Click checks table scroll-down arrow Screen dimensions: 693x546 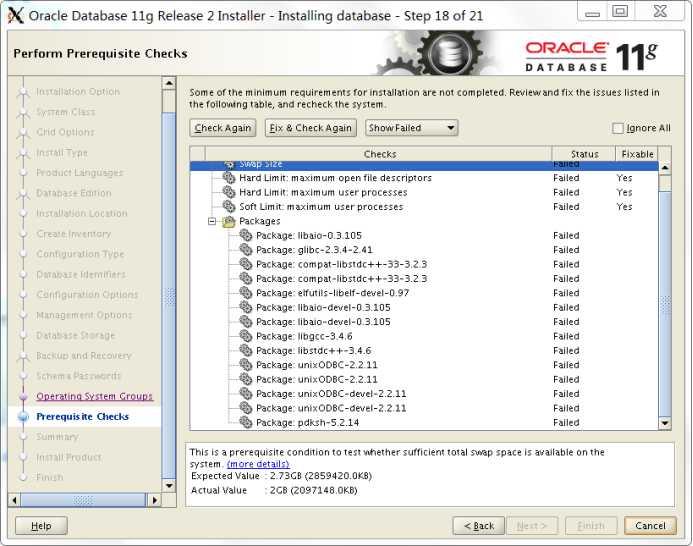tap(665, 423)
